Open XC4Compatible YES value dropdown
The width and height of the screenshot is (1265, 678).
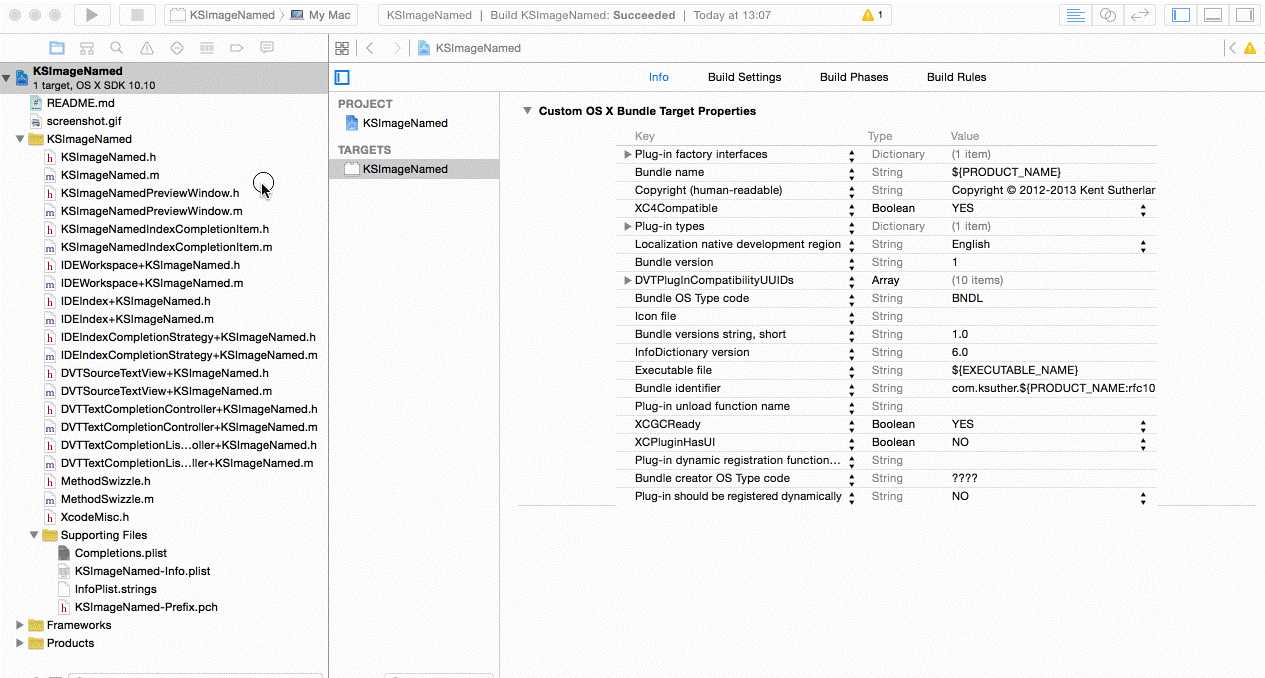pos(1144,209)
